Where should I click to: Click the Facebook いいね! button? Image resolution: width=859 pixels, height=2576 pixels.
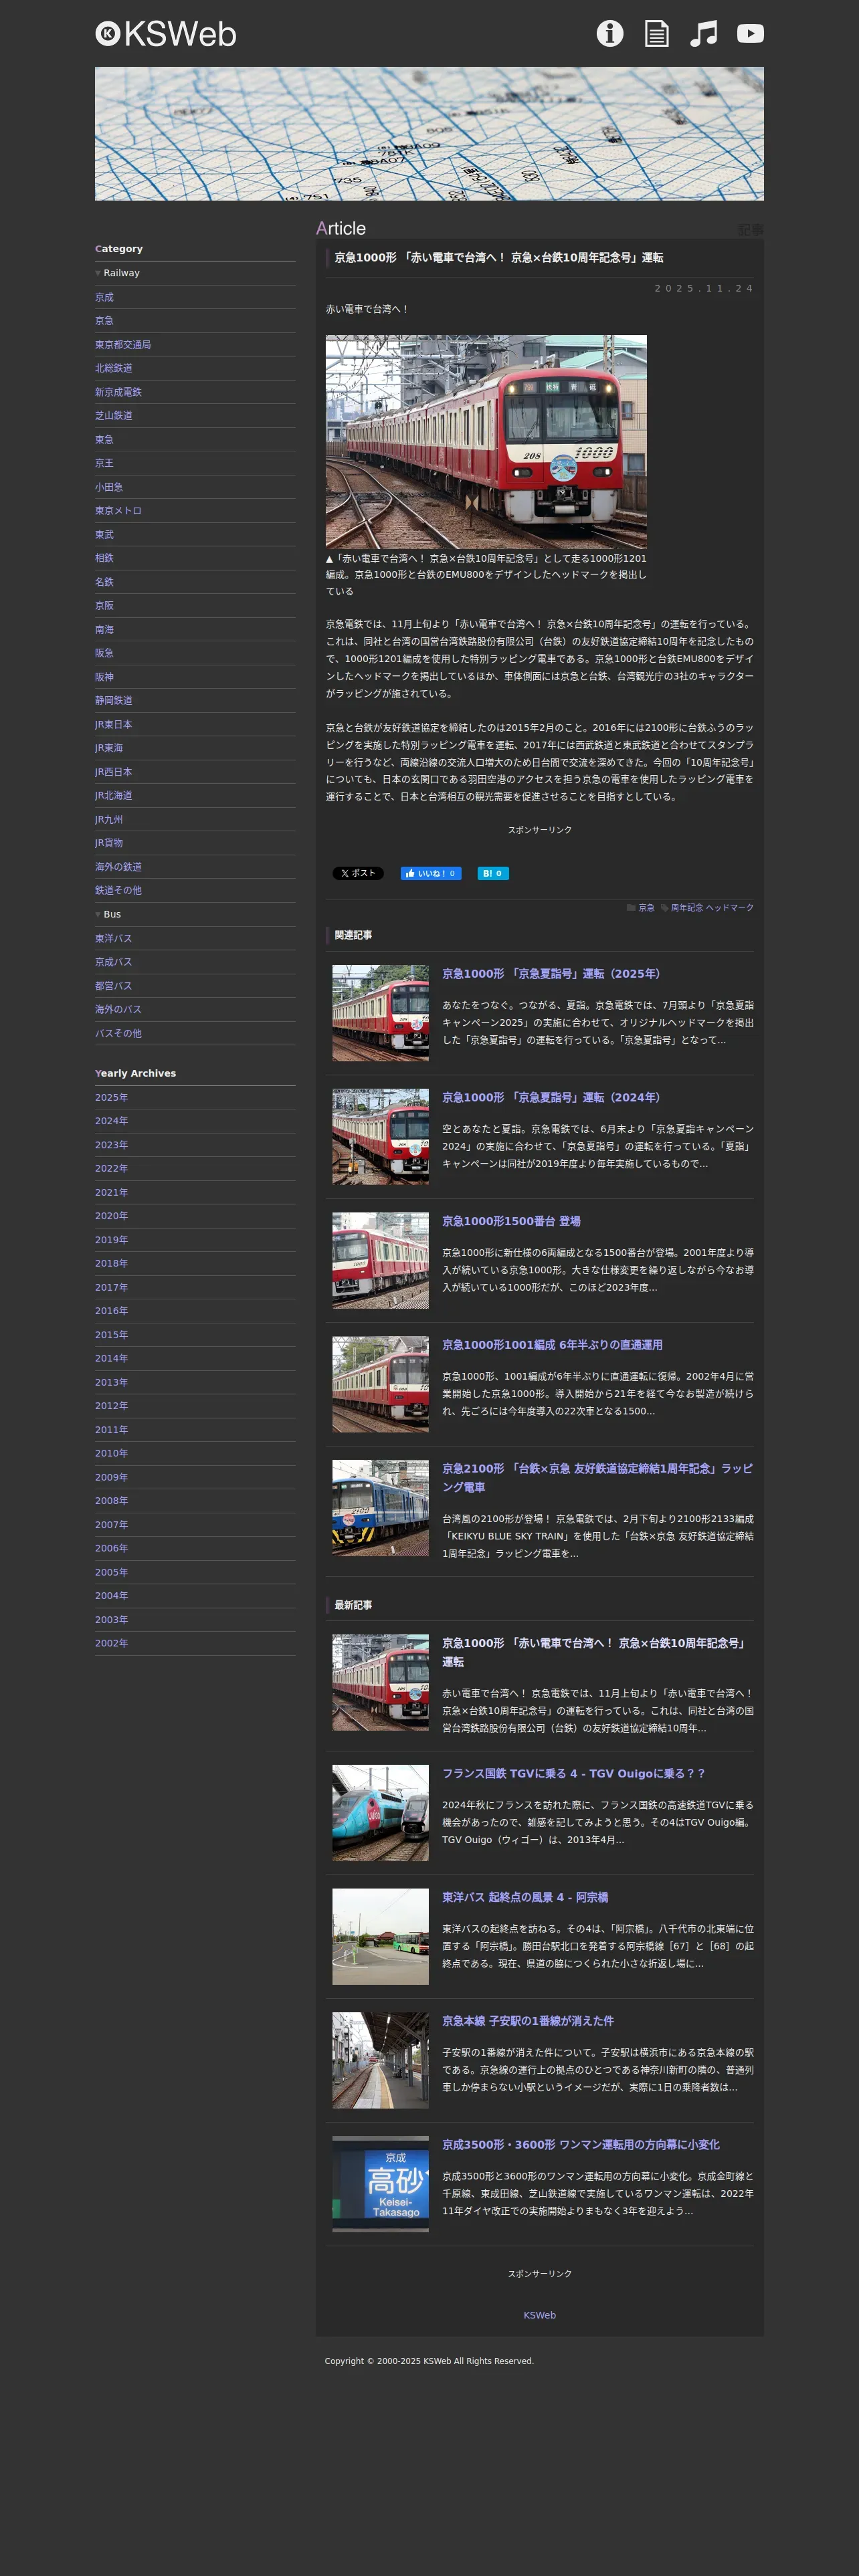pos(431,873)
